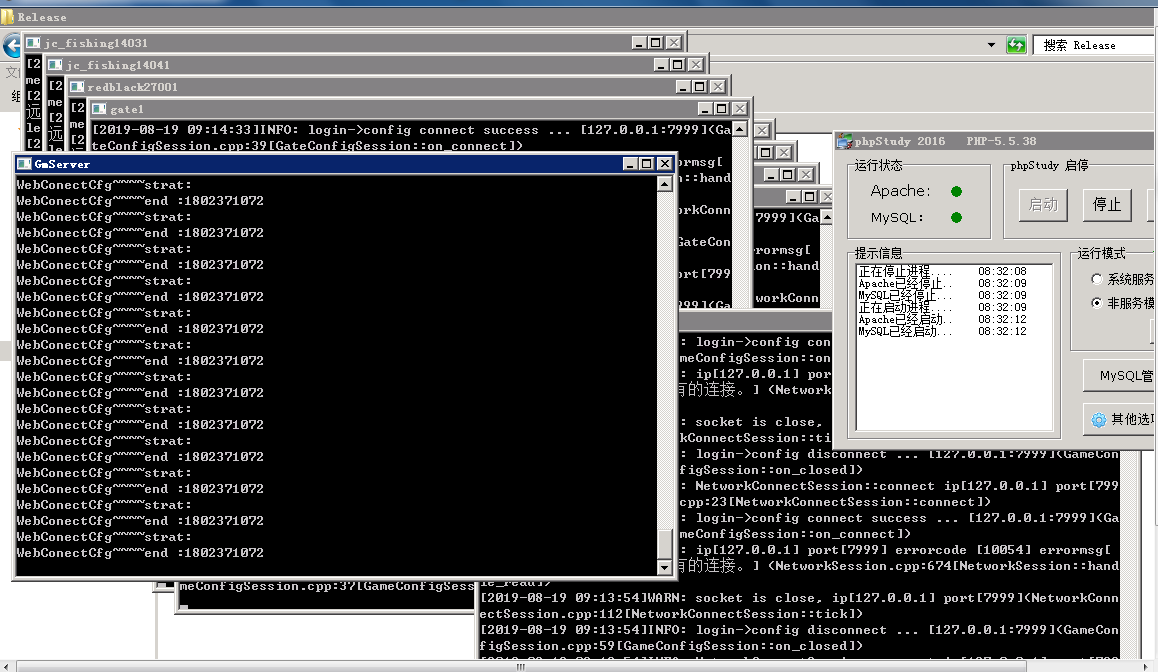Minimize the jc_fishing14031 window
This screenshot has width=1158, height=672.
pos(639,43)
